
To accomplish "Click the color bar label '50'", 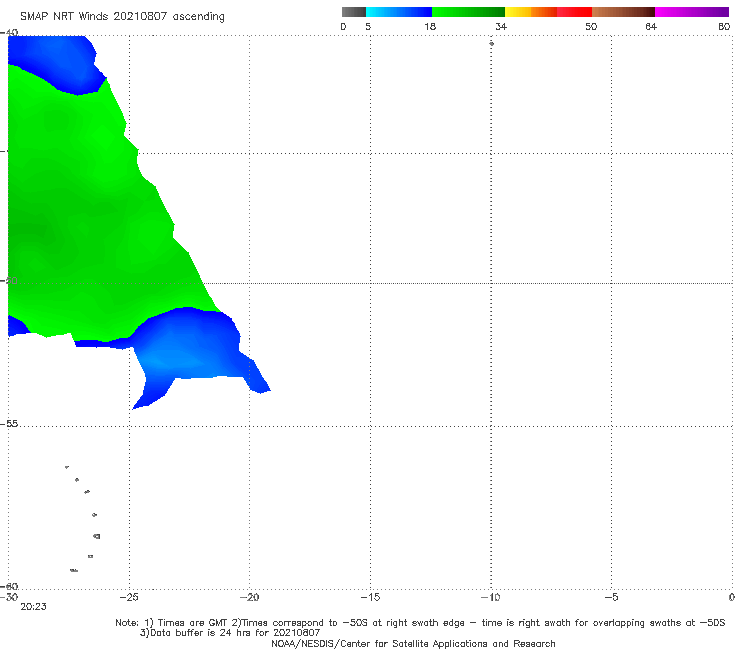I will [591, 26].
